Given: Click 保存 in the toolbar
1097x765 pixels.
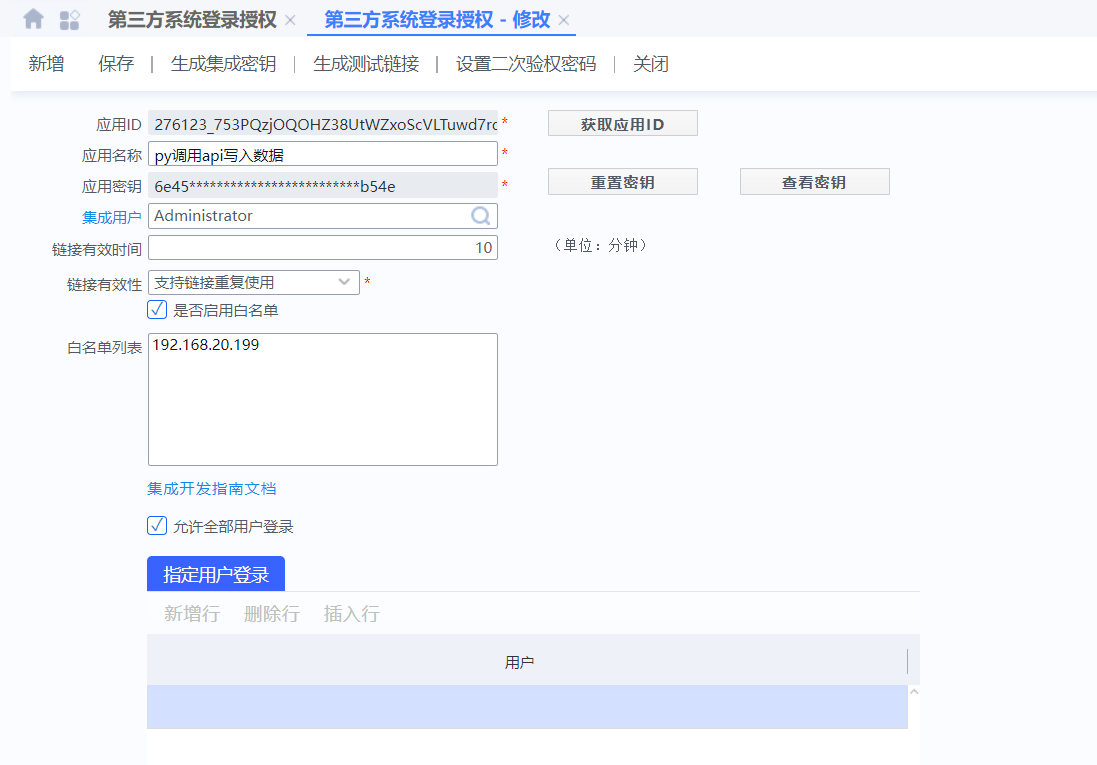Looking at the screenshot, I should (x=116, y=64).
